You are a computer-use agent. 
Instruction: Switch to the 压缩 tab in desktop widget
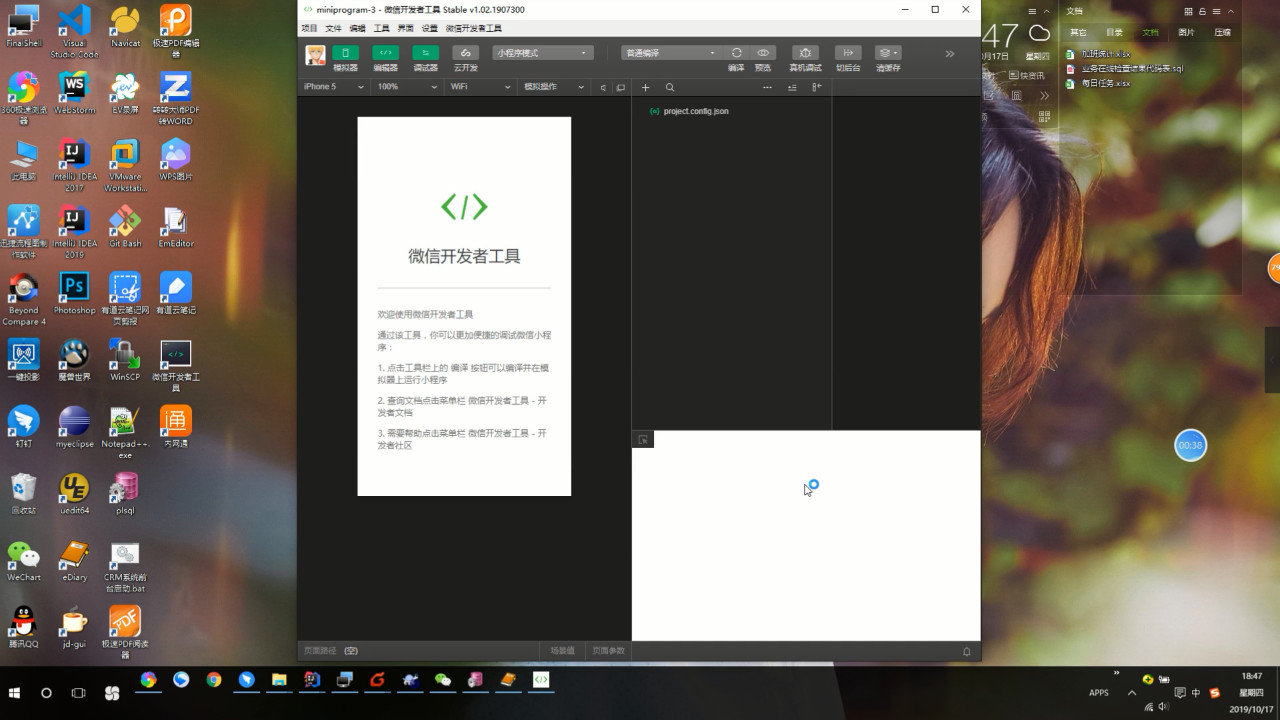pos(1222,32)
